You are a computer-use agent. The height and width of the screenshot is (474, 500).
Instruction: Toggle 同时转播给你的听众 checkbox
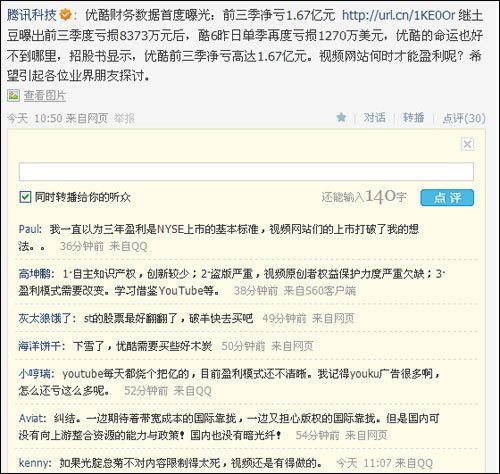click(x=25, y=197)
